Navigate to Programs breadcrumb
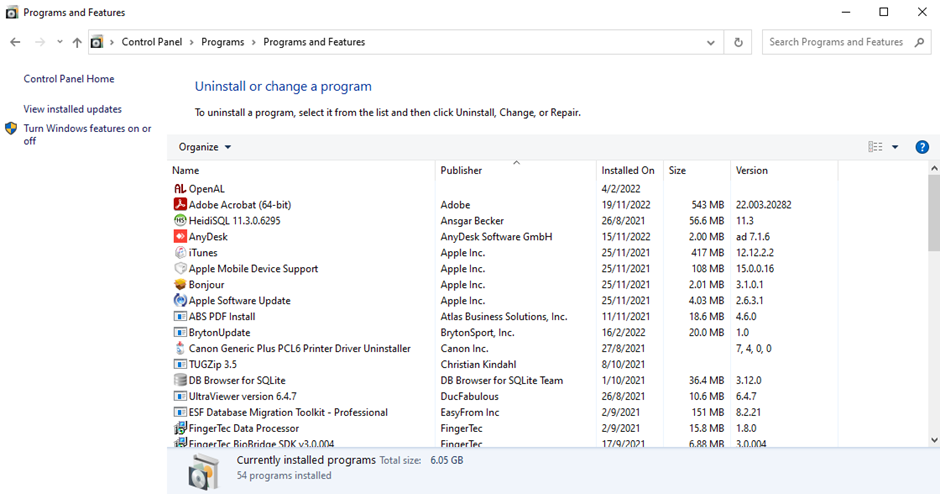Image resolution: width=940 pixels, height=494 pixels. (222, 42)
